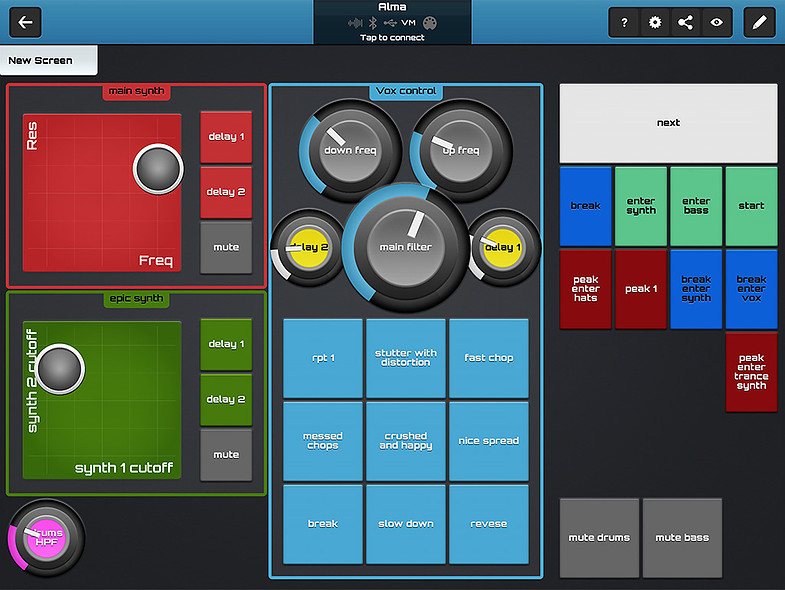This screenshot has width=785, height=590.
Task: Click the main synth group label
Action: coord(136,91)
